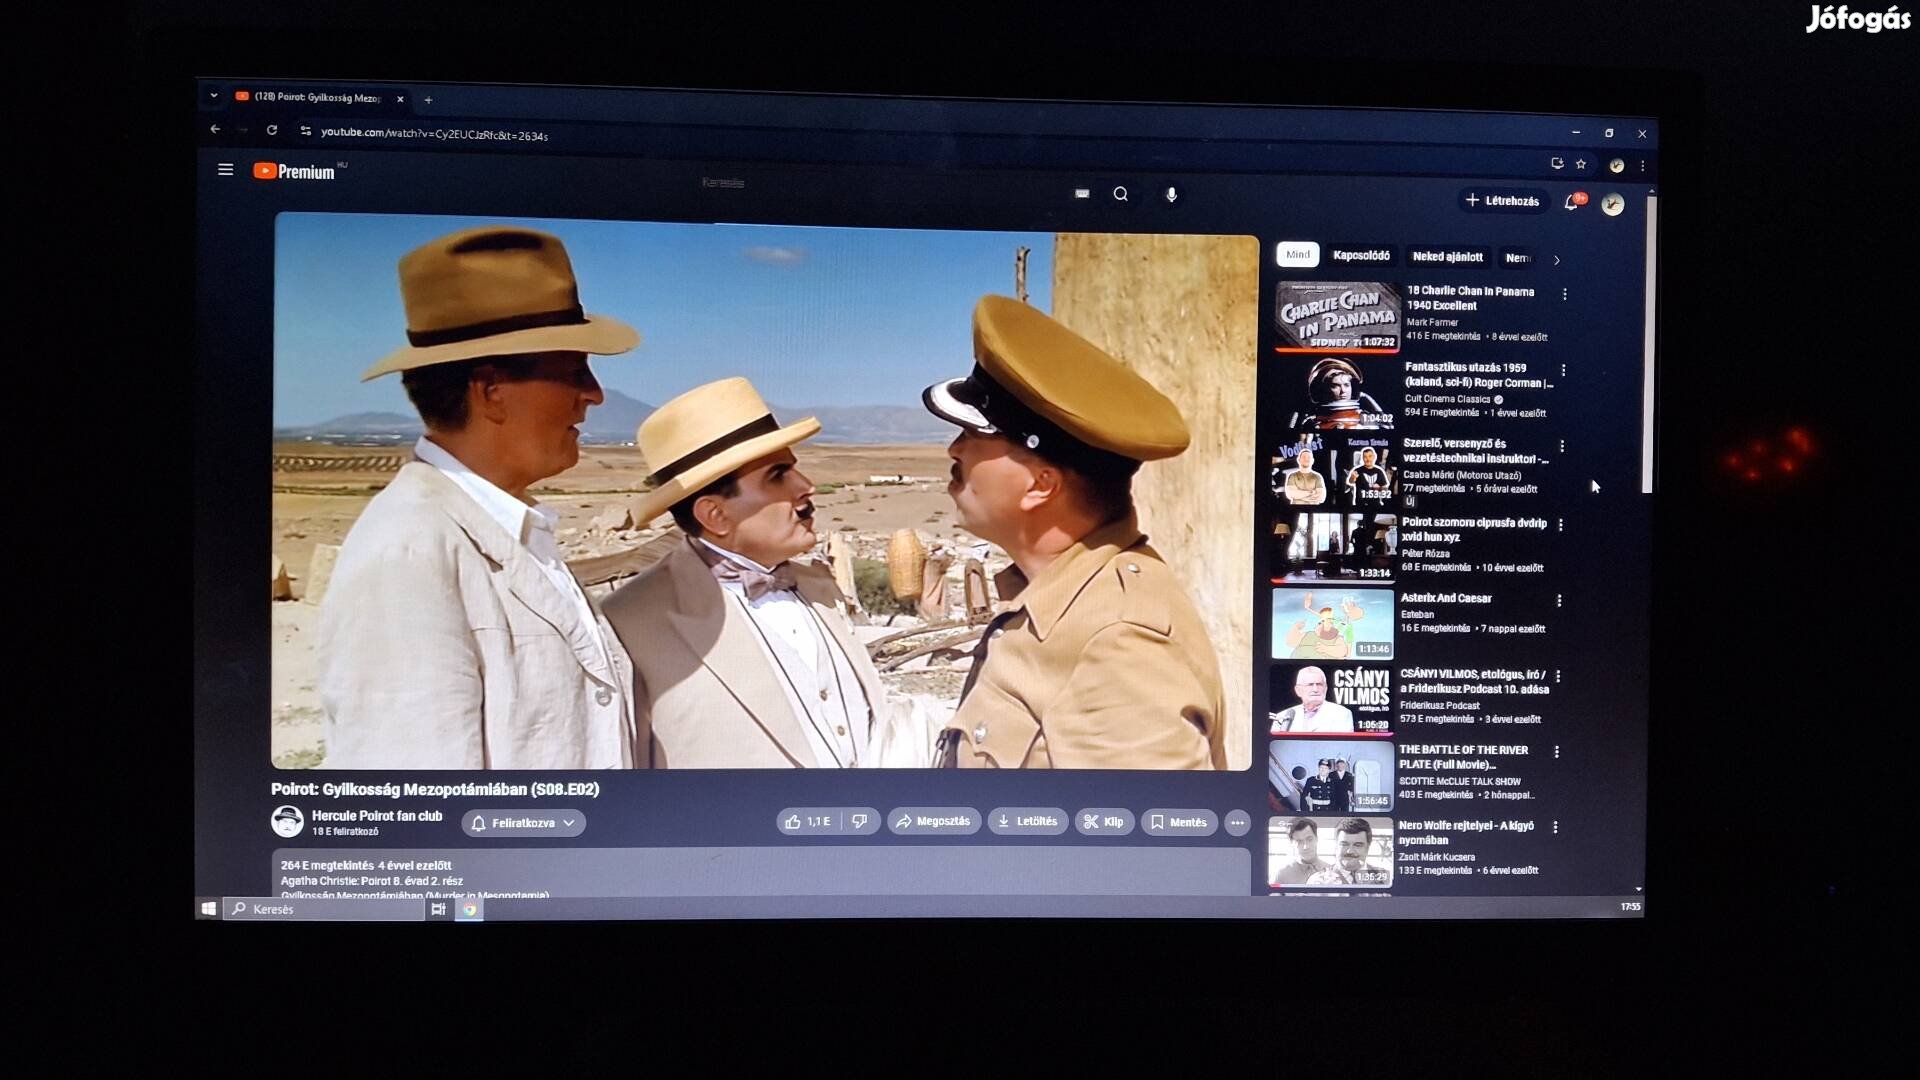Viewport: 1920px width, 1080px height.
Task: Open the Charlie Chan in Panama thumbnail
Action: click(x=1336, y=316)
